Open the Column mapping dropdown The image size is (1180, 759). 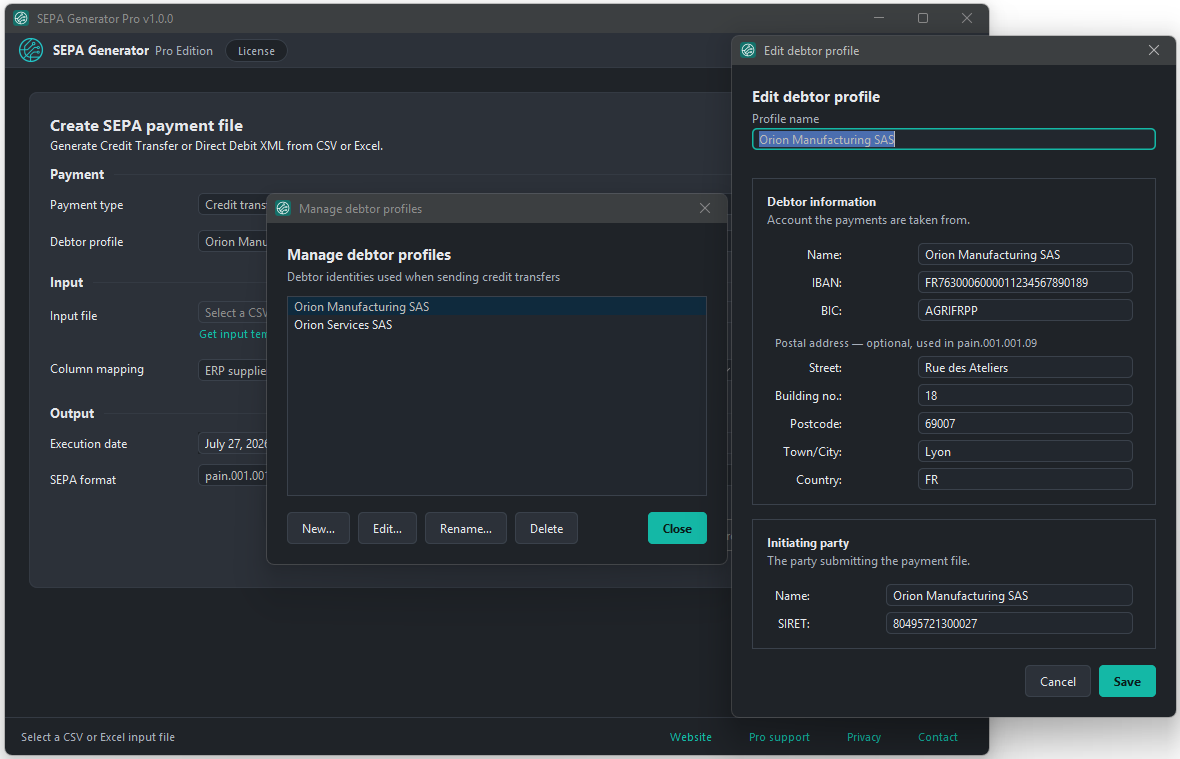233,370
